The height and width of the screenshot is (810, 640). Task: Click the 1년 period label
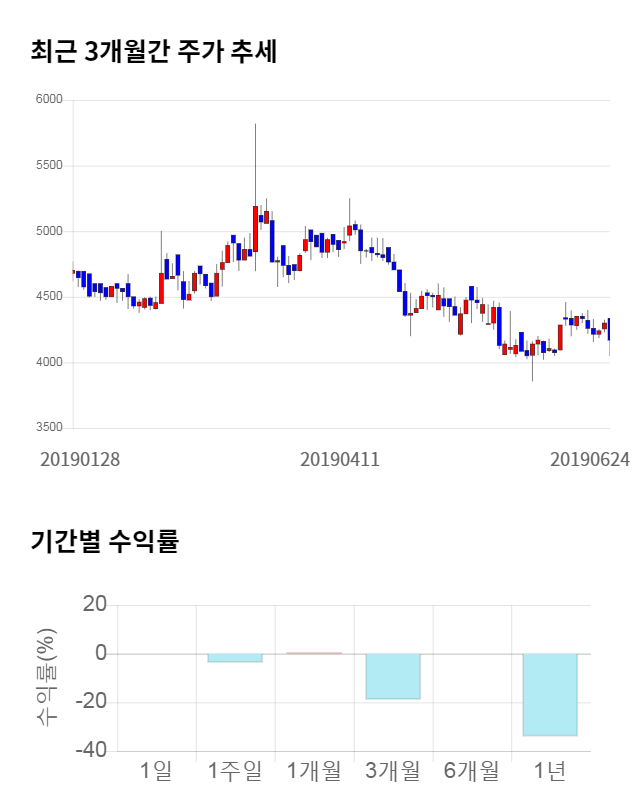(550, 770)
